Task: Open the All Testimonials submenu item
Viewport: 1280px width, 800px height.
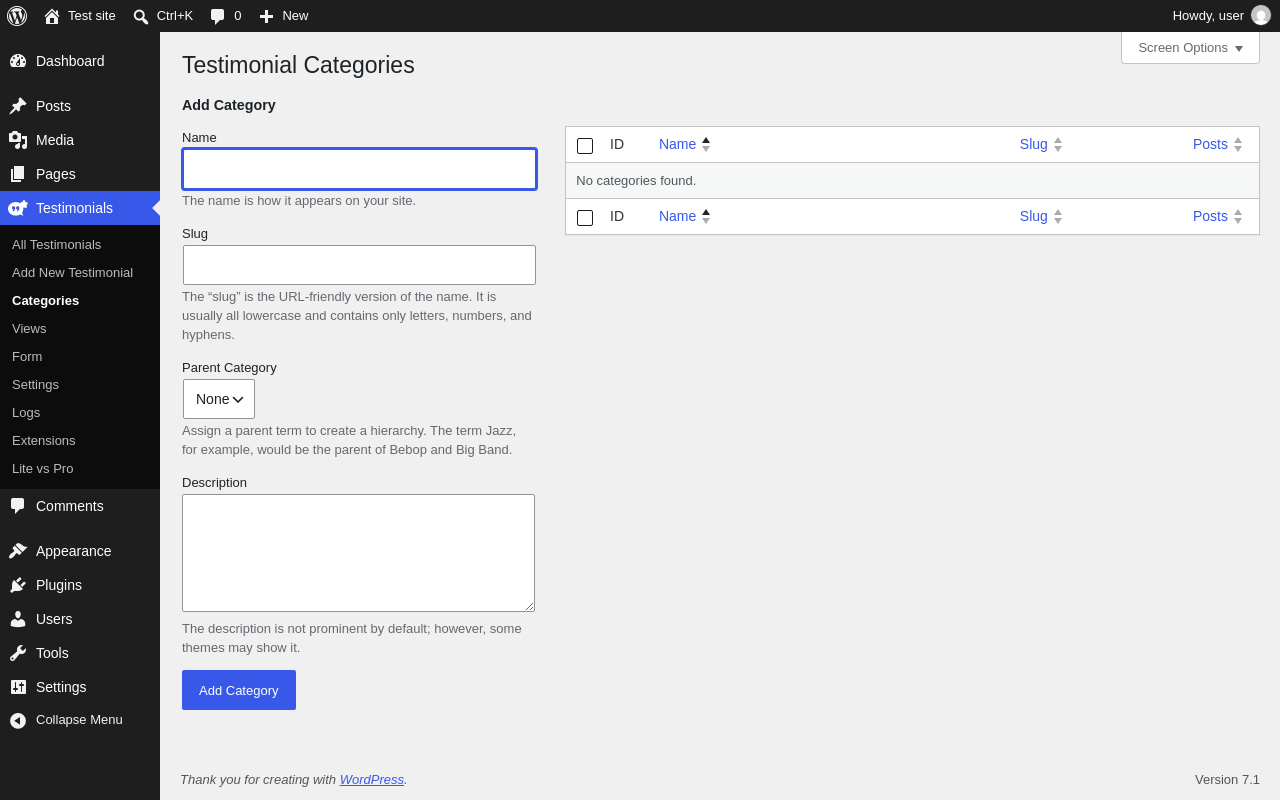Action: [56, 244]
